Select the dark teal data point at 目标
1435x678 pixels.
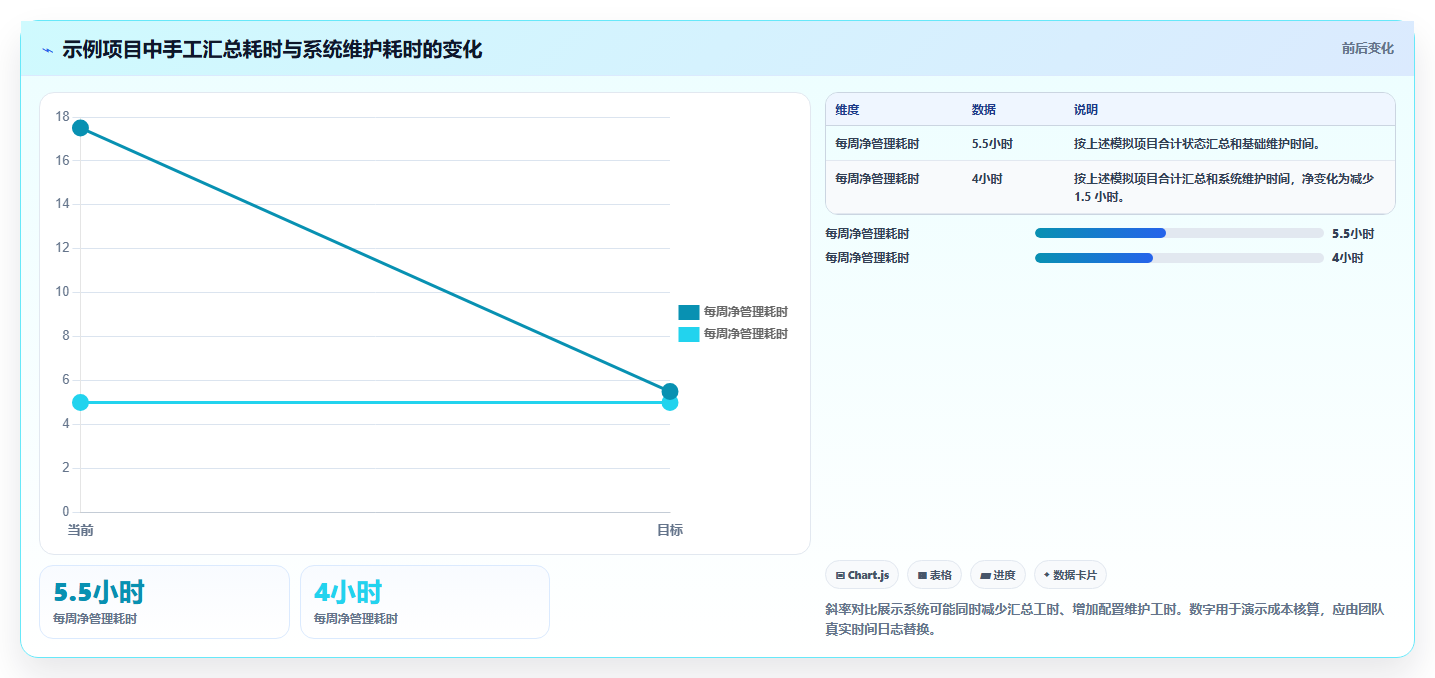pyautogui.click(x=670, y=391)
